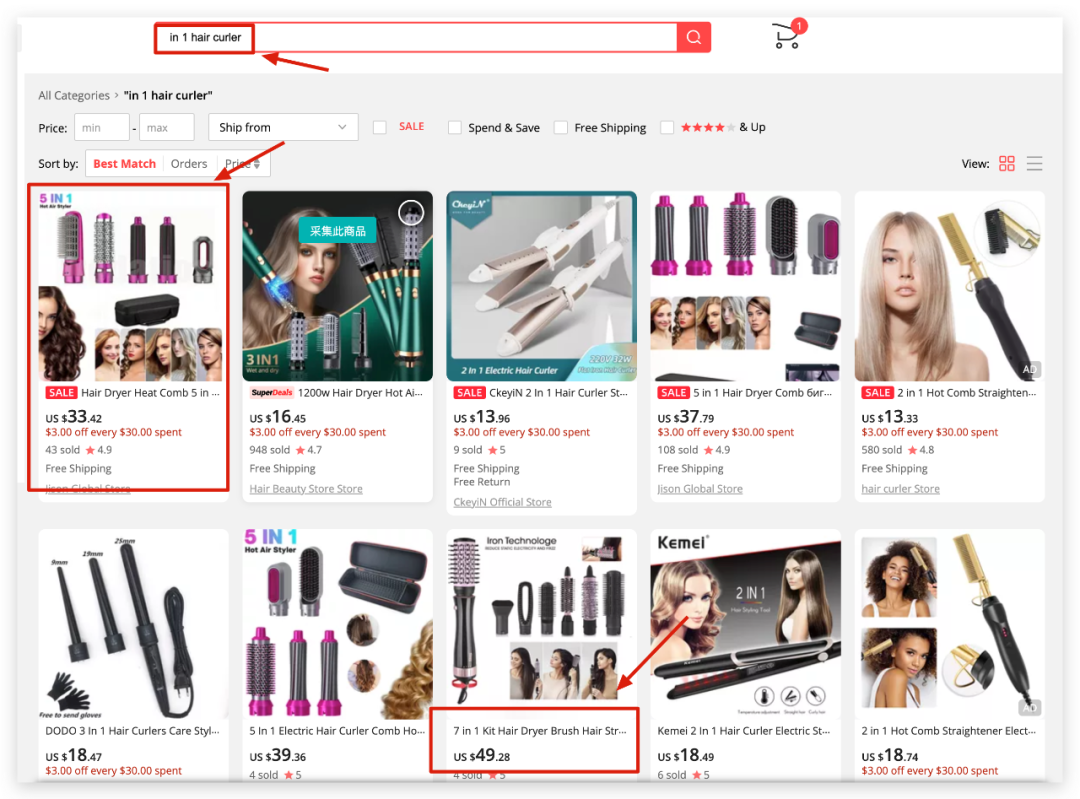Check the Free Shipping filter box
The width and height of the screenshot is (1080, 799).
pyautogui.click(x=561, y=128)
